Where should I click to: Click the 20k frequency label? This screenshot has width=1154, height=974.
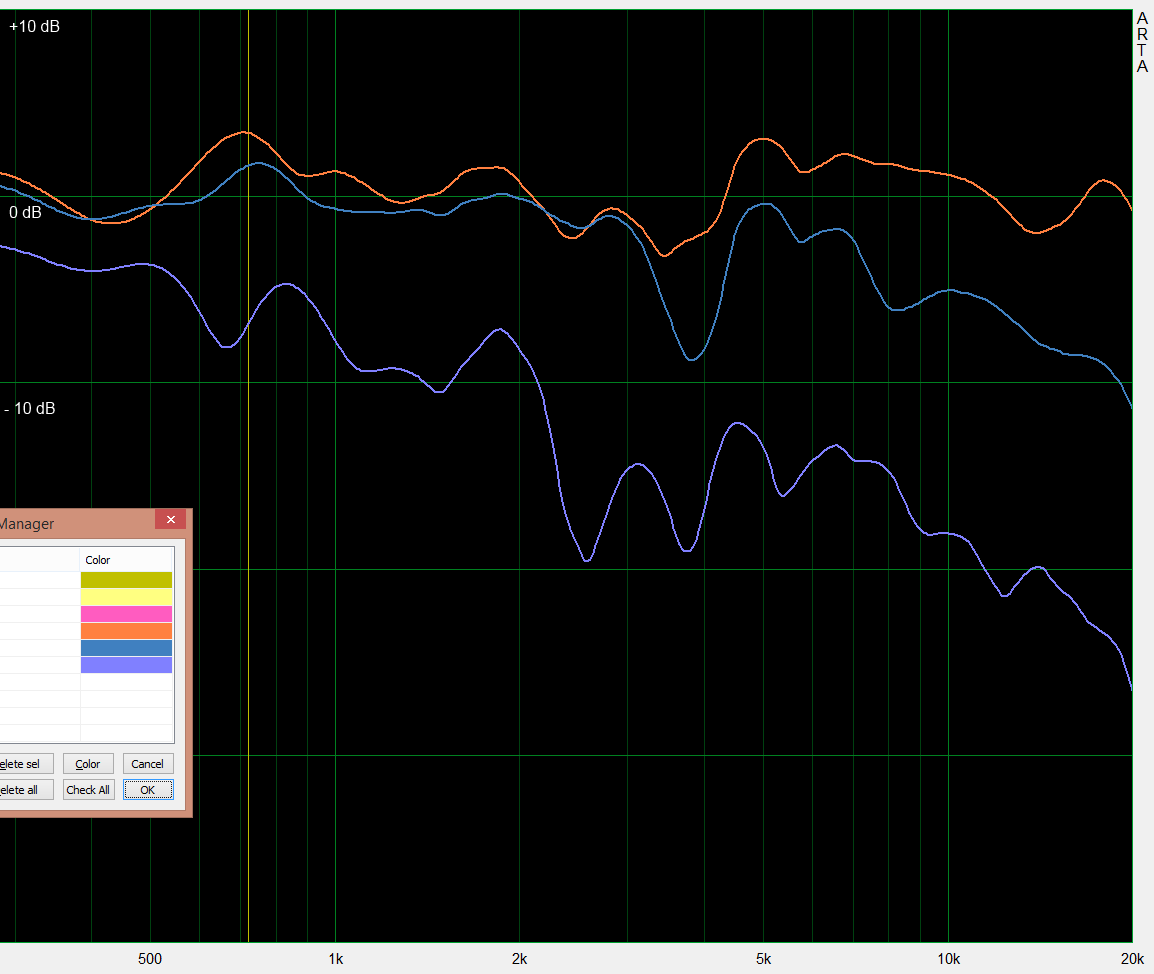[x=1132, y=959]
